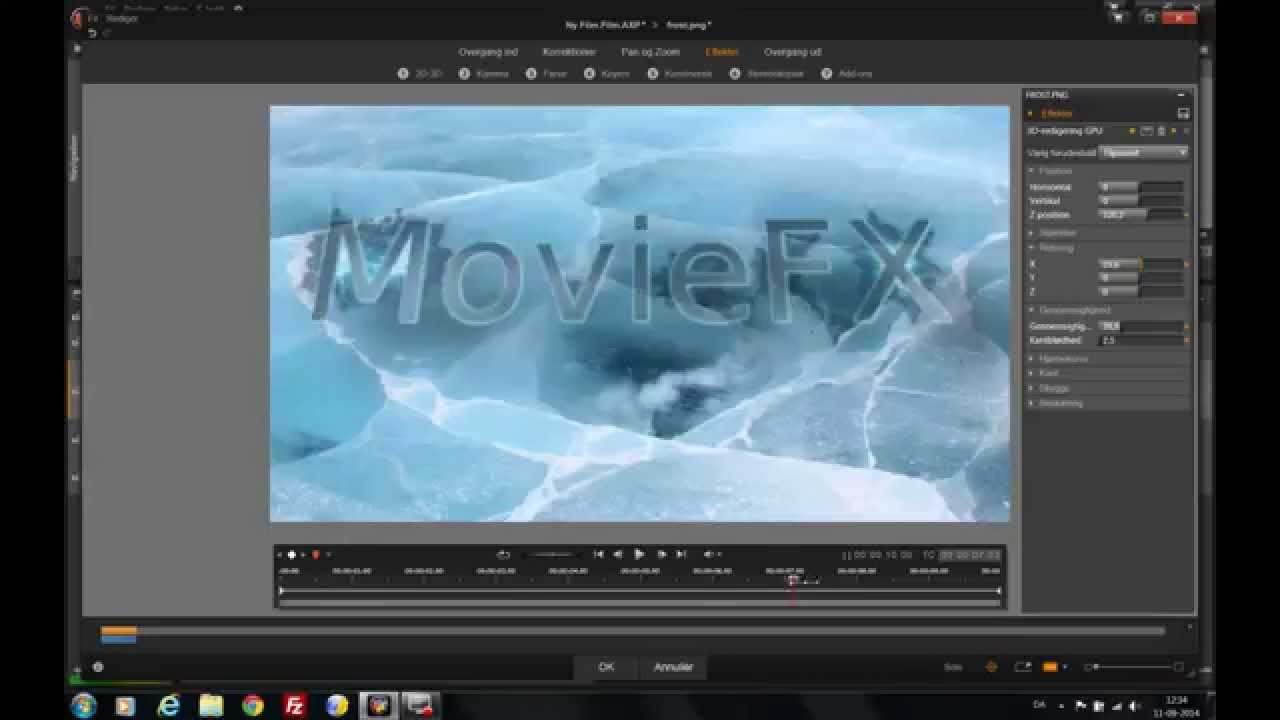The image size is (1280, 720).
Task: Expand the Kant section
Action: coord(1031,373)
